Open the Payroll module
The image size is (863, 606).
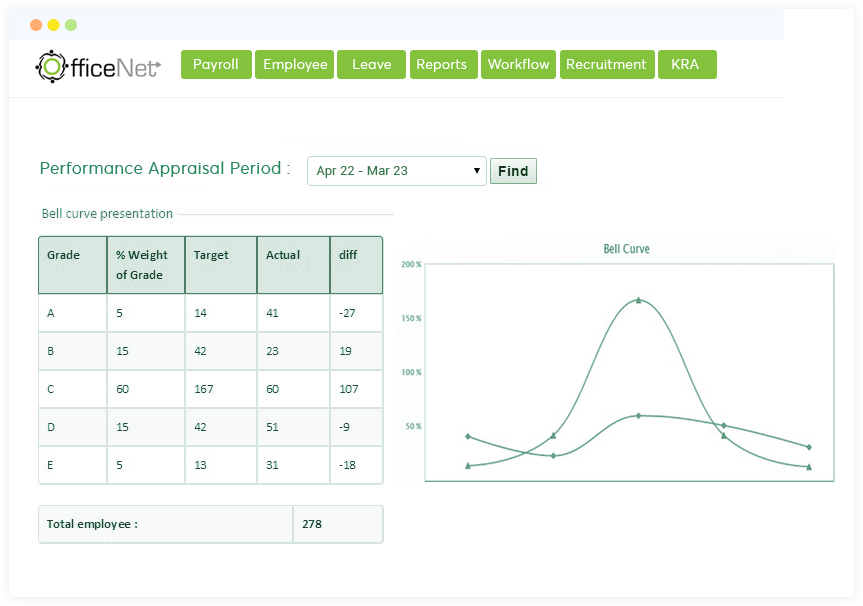[x=215, y=64]
